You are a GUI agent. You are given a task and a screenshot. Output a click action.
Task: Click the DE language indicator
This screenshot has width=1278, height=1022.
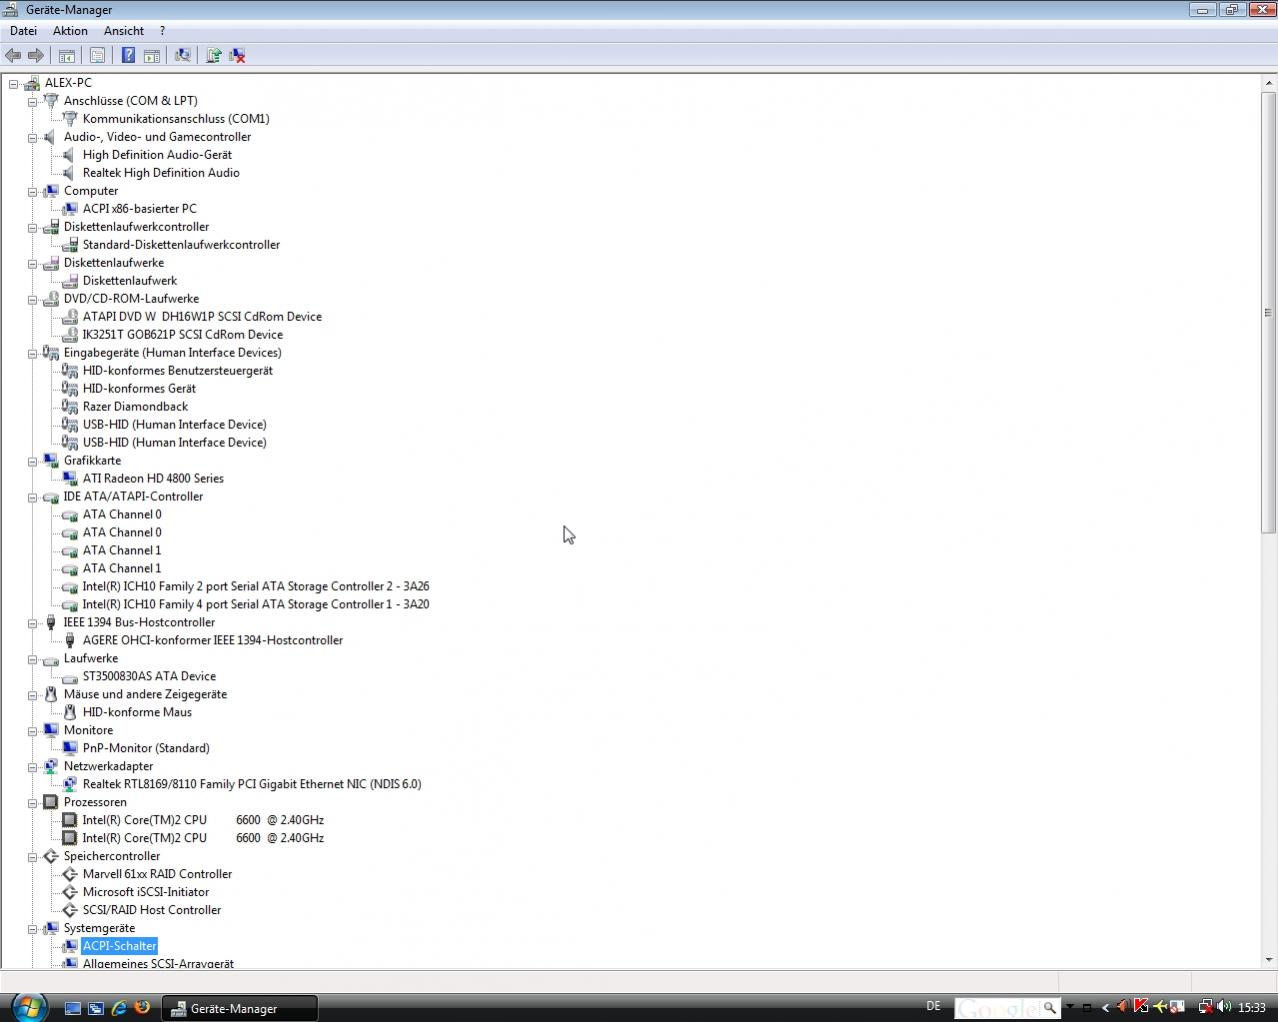[x=934, y=1007]
